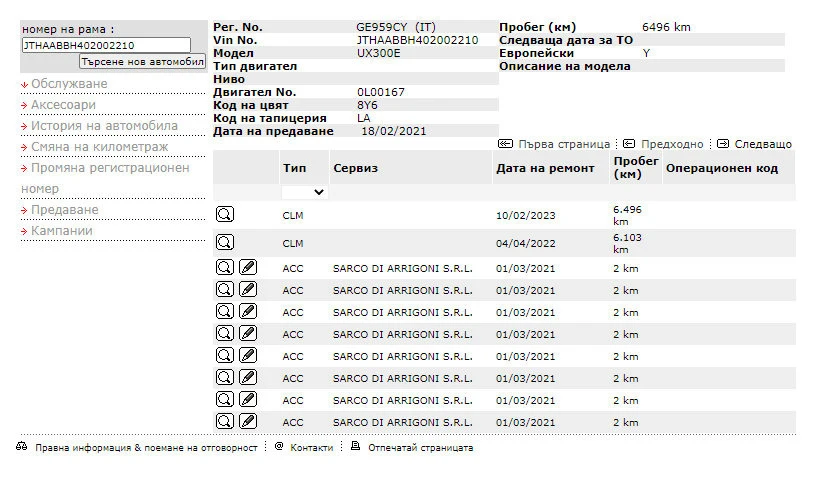View details of 04/04/2022 CLM record
This screenshot has height=500, width=836.
225,242
